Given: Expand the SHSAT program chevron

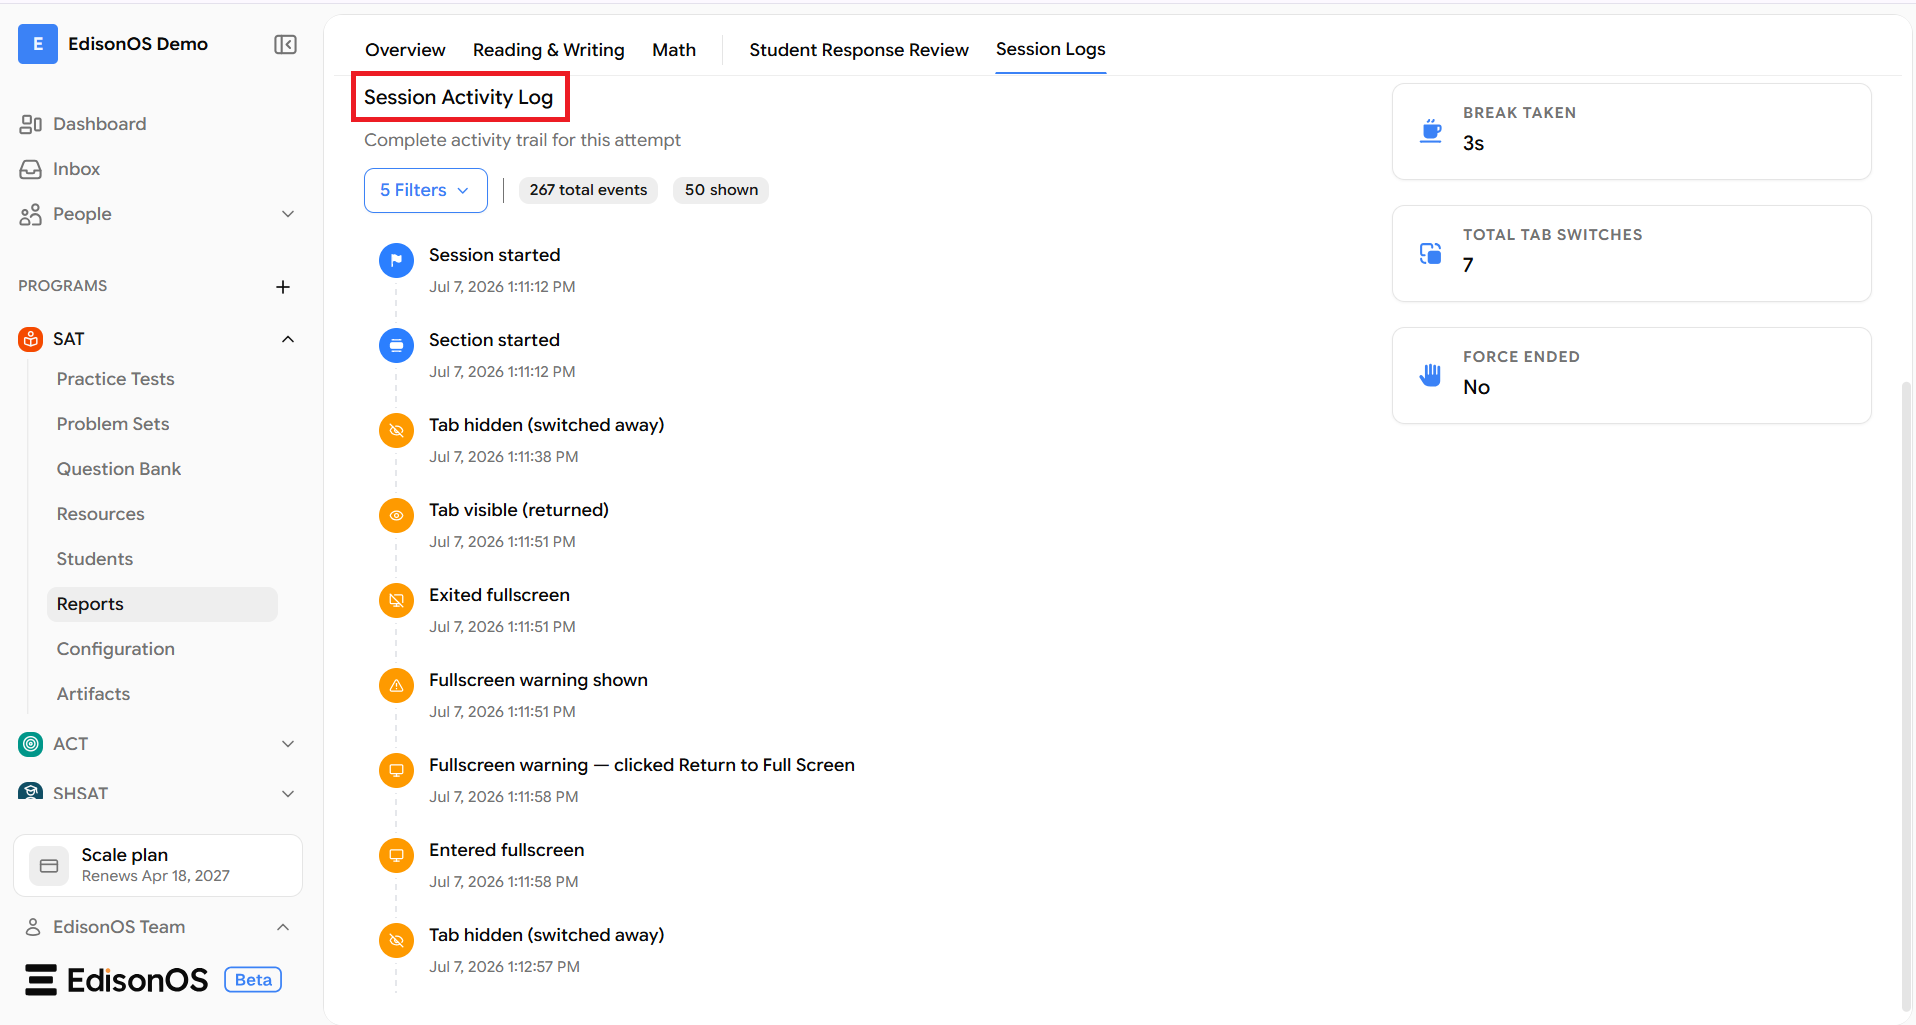Looking at the screenshot, I should (288, 794).
